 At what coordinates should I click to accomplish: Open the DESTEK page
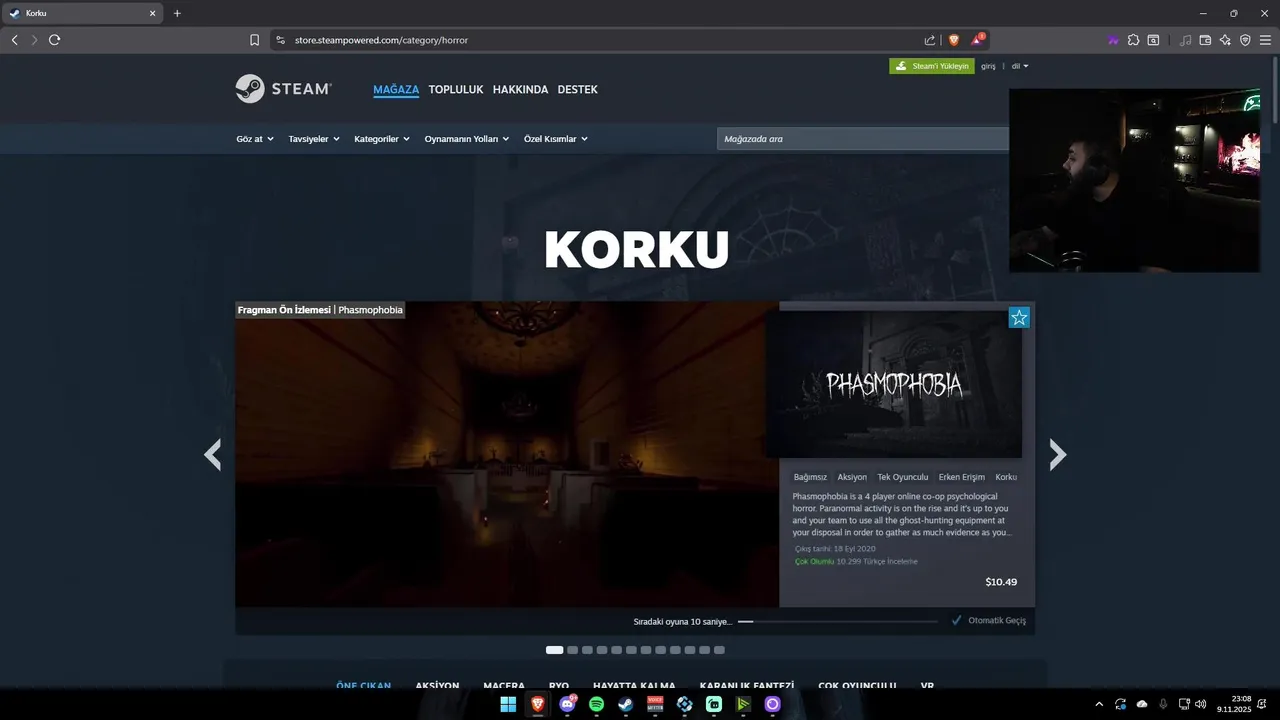coord(577,90)
